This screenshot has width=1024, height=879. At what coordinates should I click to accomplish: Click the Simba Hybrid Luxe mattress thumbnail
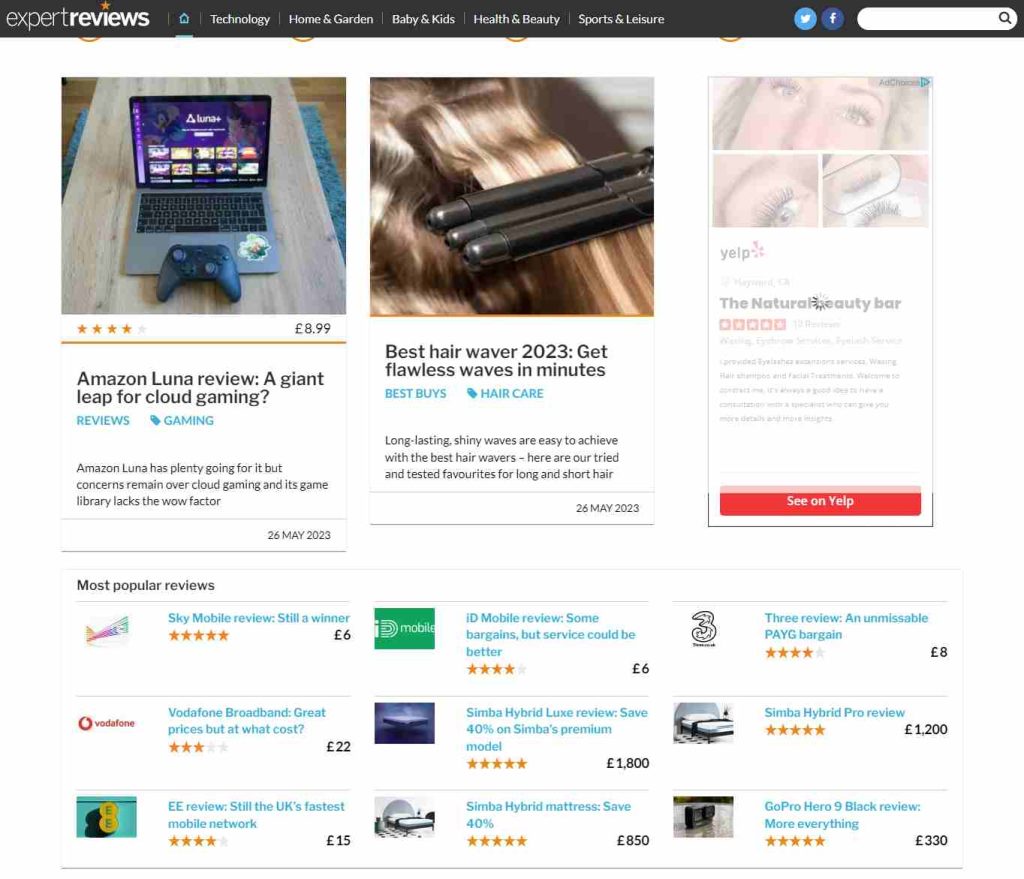[x=404, y=723]
